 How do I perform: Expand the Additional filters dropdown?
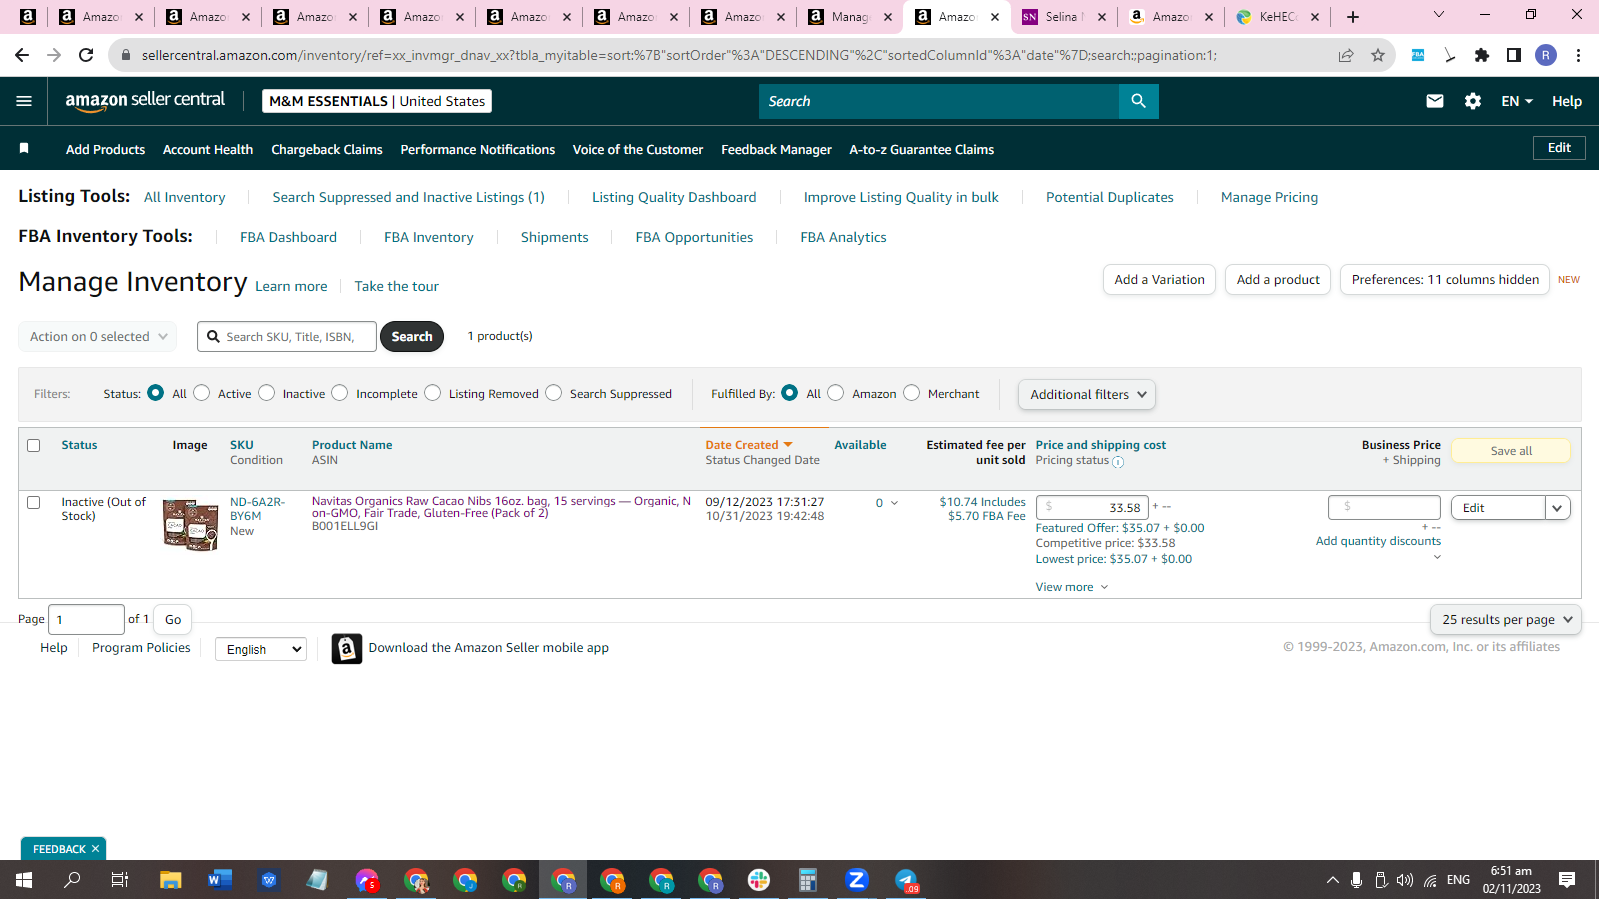pyautogui.click(x=1087, y=395)
